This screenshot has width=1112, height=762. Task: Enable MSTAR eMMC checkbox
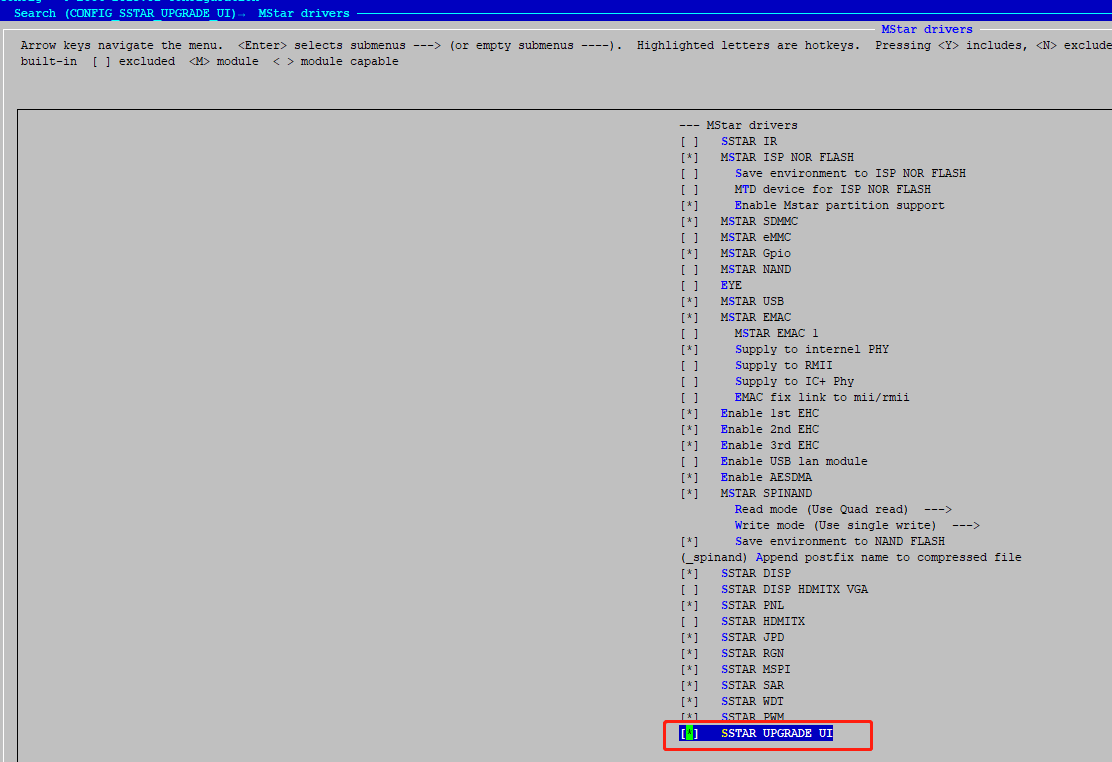[x=689, y=237]
